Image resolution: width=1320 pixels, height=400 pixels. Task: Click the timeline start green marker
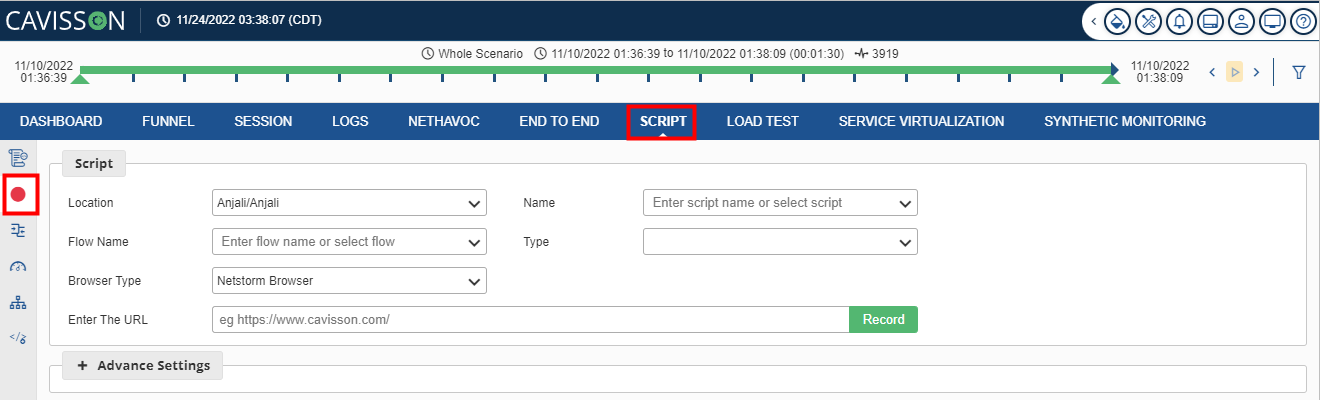click(x=82, y=77)
